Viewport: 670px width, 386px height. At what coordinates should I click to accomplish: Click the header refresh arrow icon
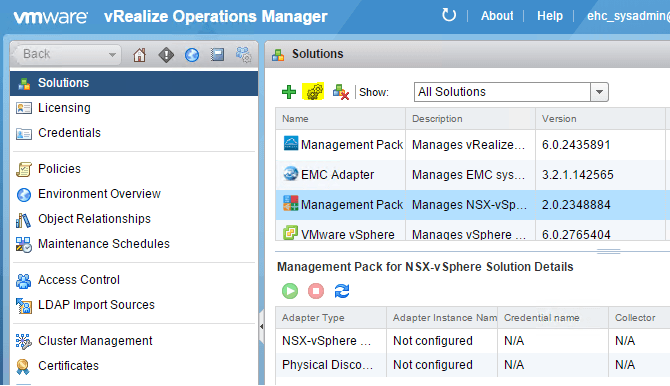point(449,15)
